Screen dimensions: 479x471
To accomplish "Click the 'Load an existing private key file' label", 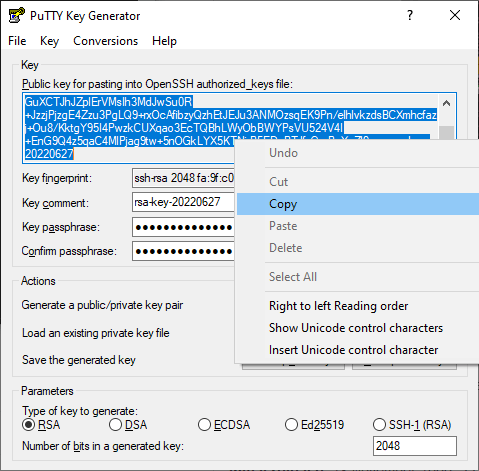I will coord(96,333).
